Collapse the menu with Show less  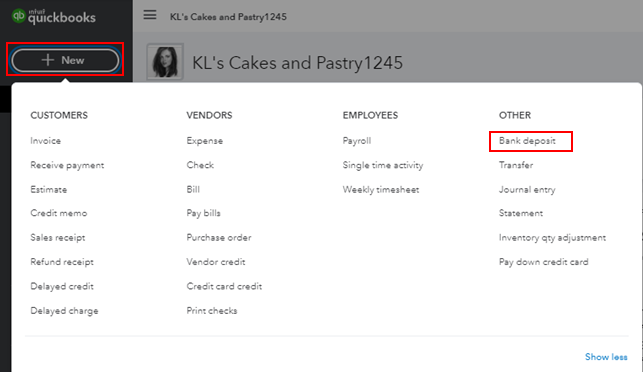606,357
